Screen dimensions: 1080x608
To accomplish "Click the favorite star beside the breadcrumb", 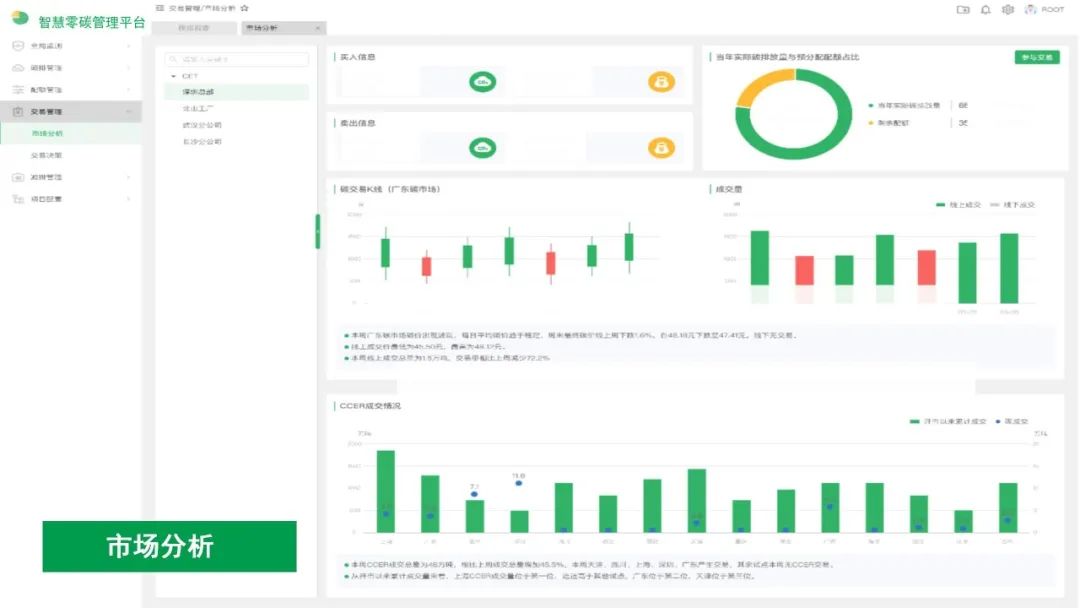I will coord(245,8).
